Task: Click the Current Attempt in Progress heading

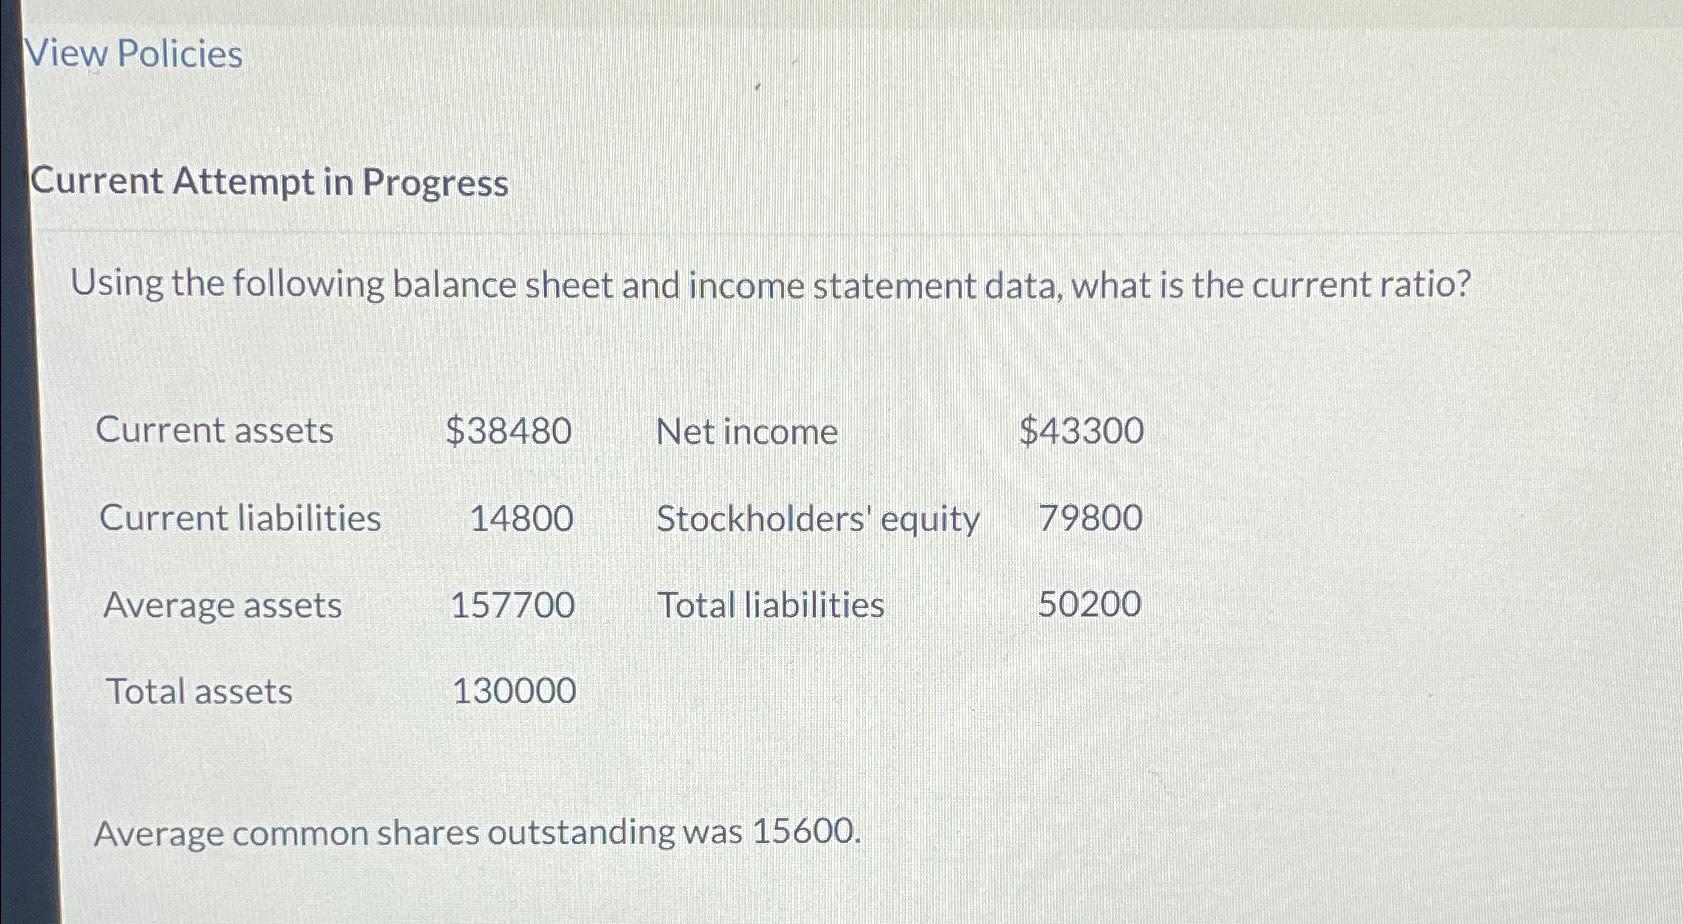Action: (x=268, y=182)
